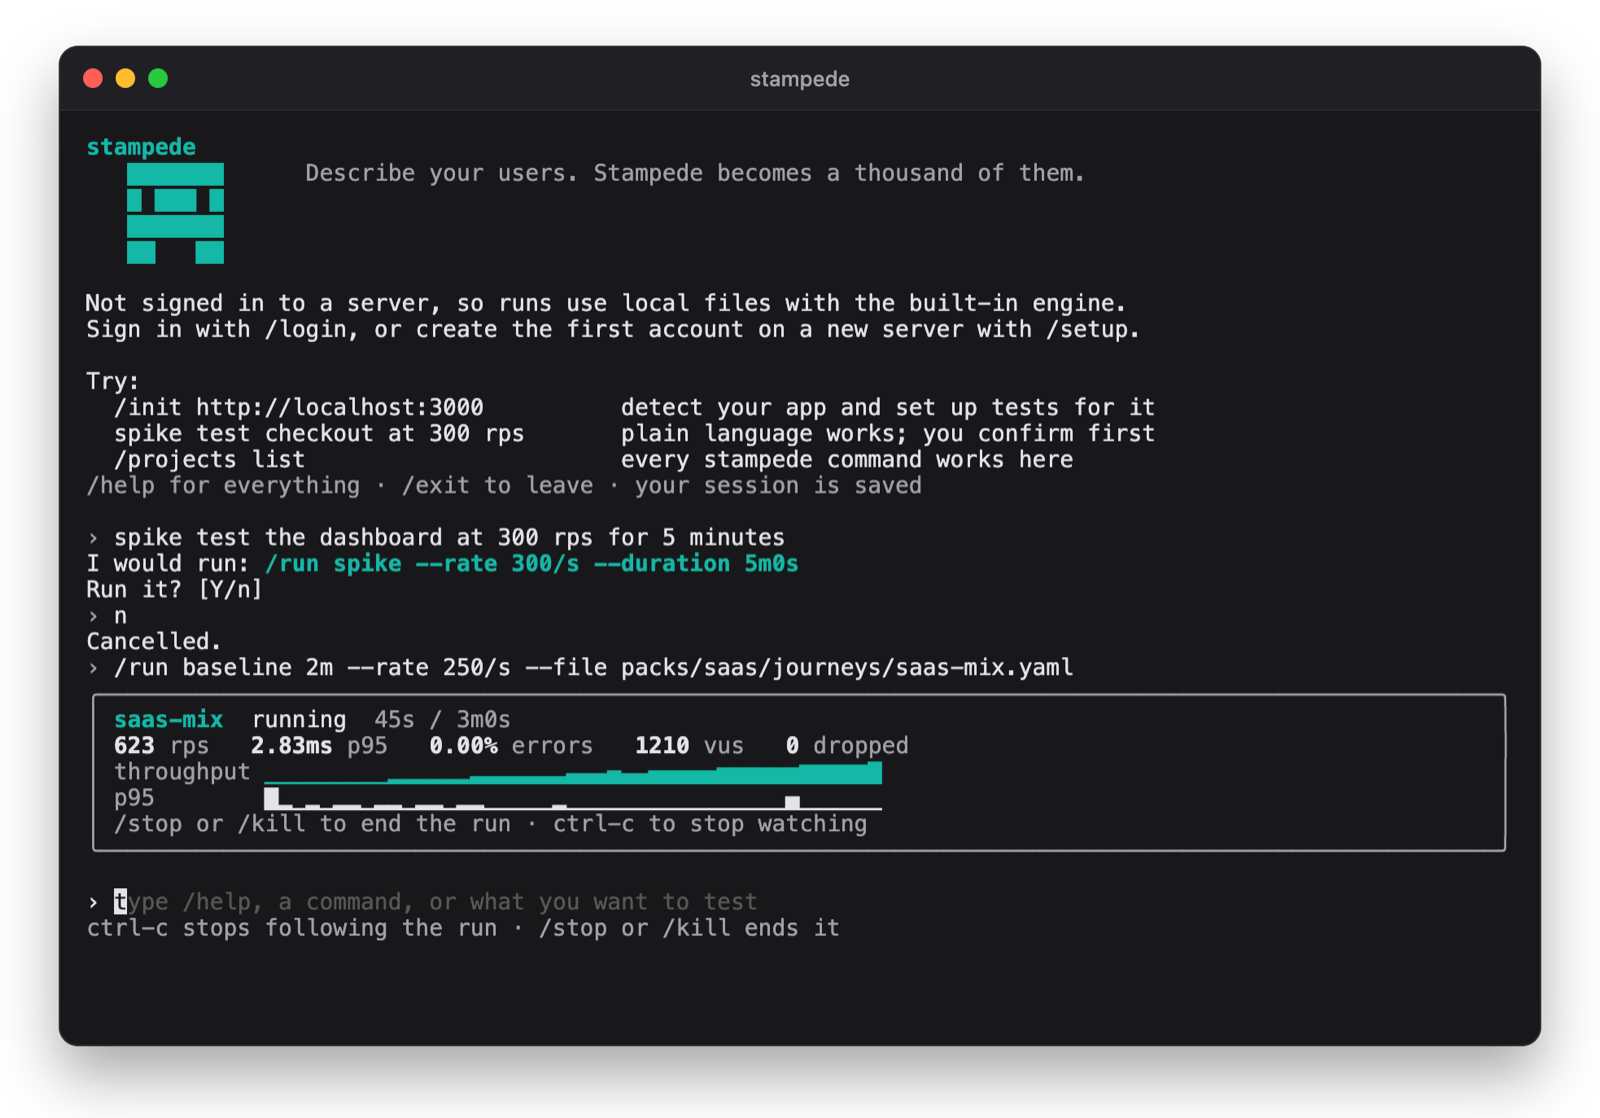Select the "/projects list" example command
The width and height of the screenshot is (1600, 1118).
click(x=209, y=460)
